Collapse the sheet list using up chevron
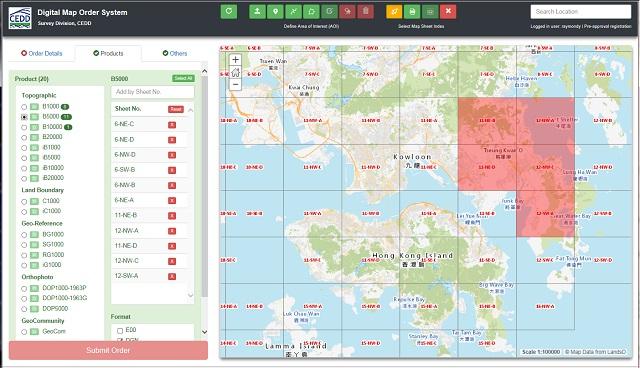Viewport: 640px width, 368px height. point(191,110)
